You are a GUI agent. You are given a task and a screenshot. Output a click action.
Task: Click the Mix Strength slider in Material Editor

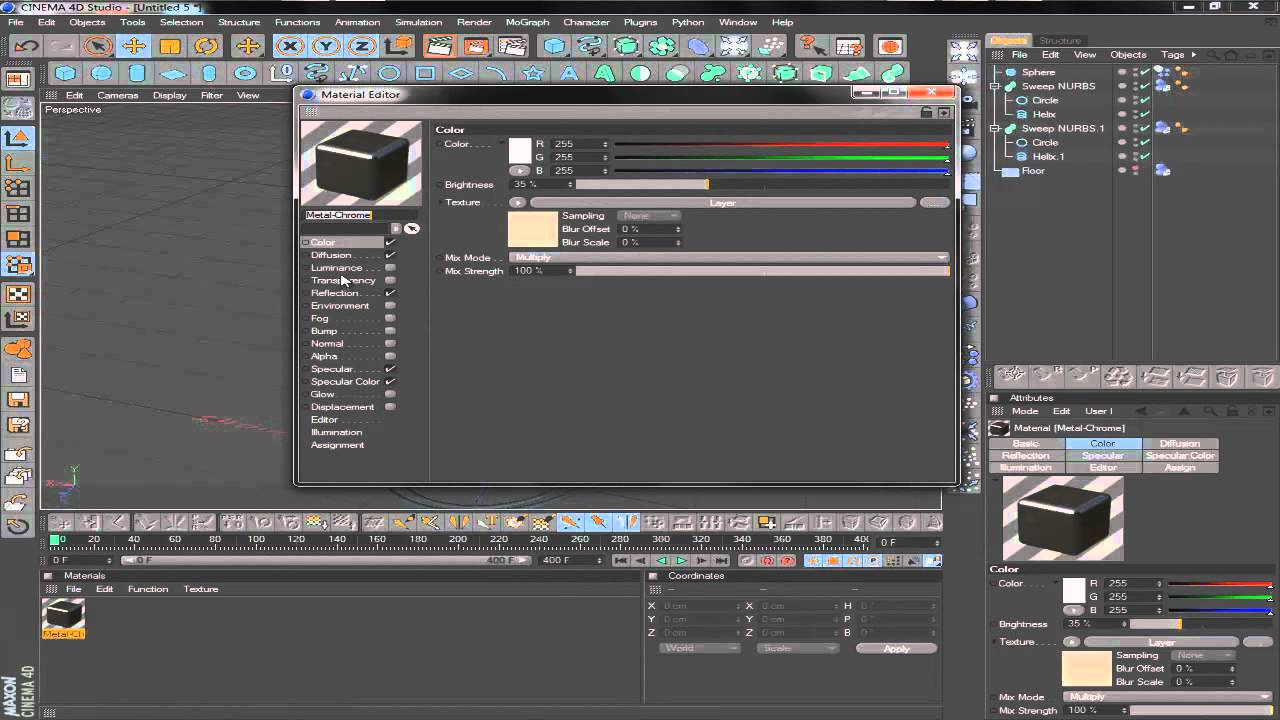click(x=762, y=271)
